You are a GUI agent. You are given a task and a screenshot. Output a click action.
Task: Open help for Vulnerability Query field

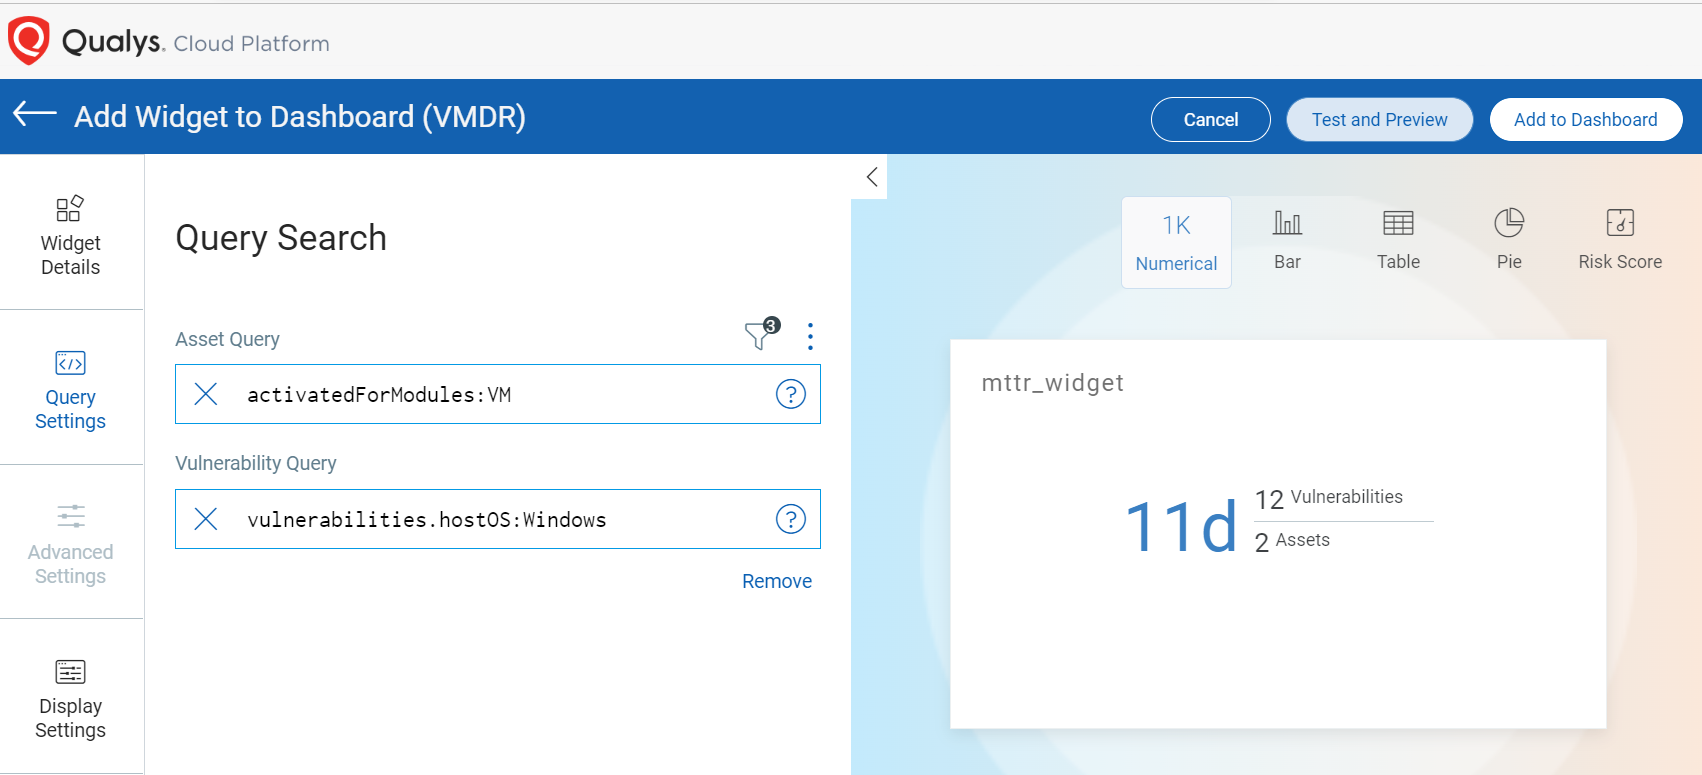(790, 519)
